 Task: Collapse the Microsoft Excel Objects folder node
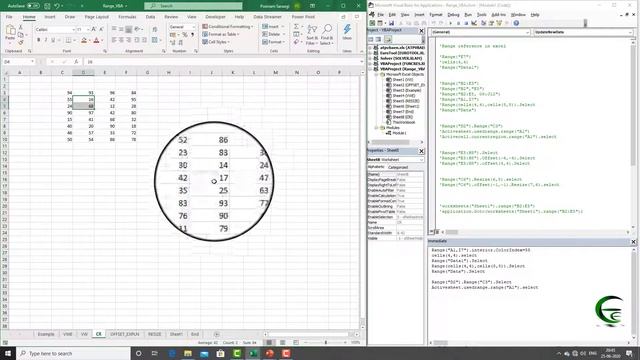tap(377, 75)
